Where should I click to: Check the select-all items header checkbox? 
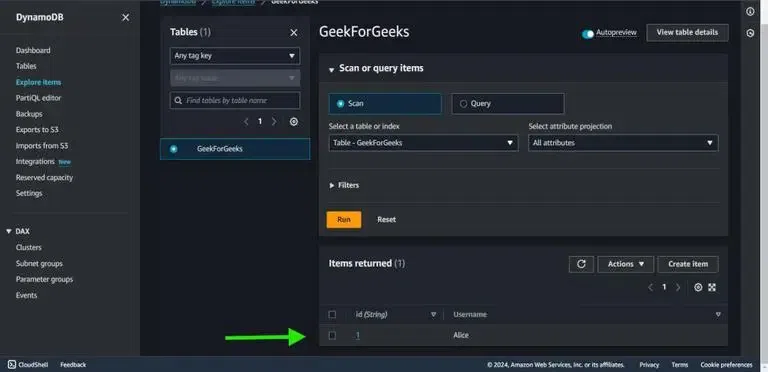click(x=332, y=314)
